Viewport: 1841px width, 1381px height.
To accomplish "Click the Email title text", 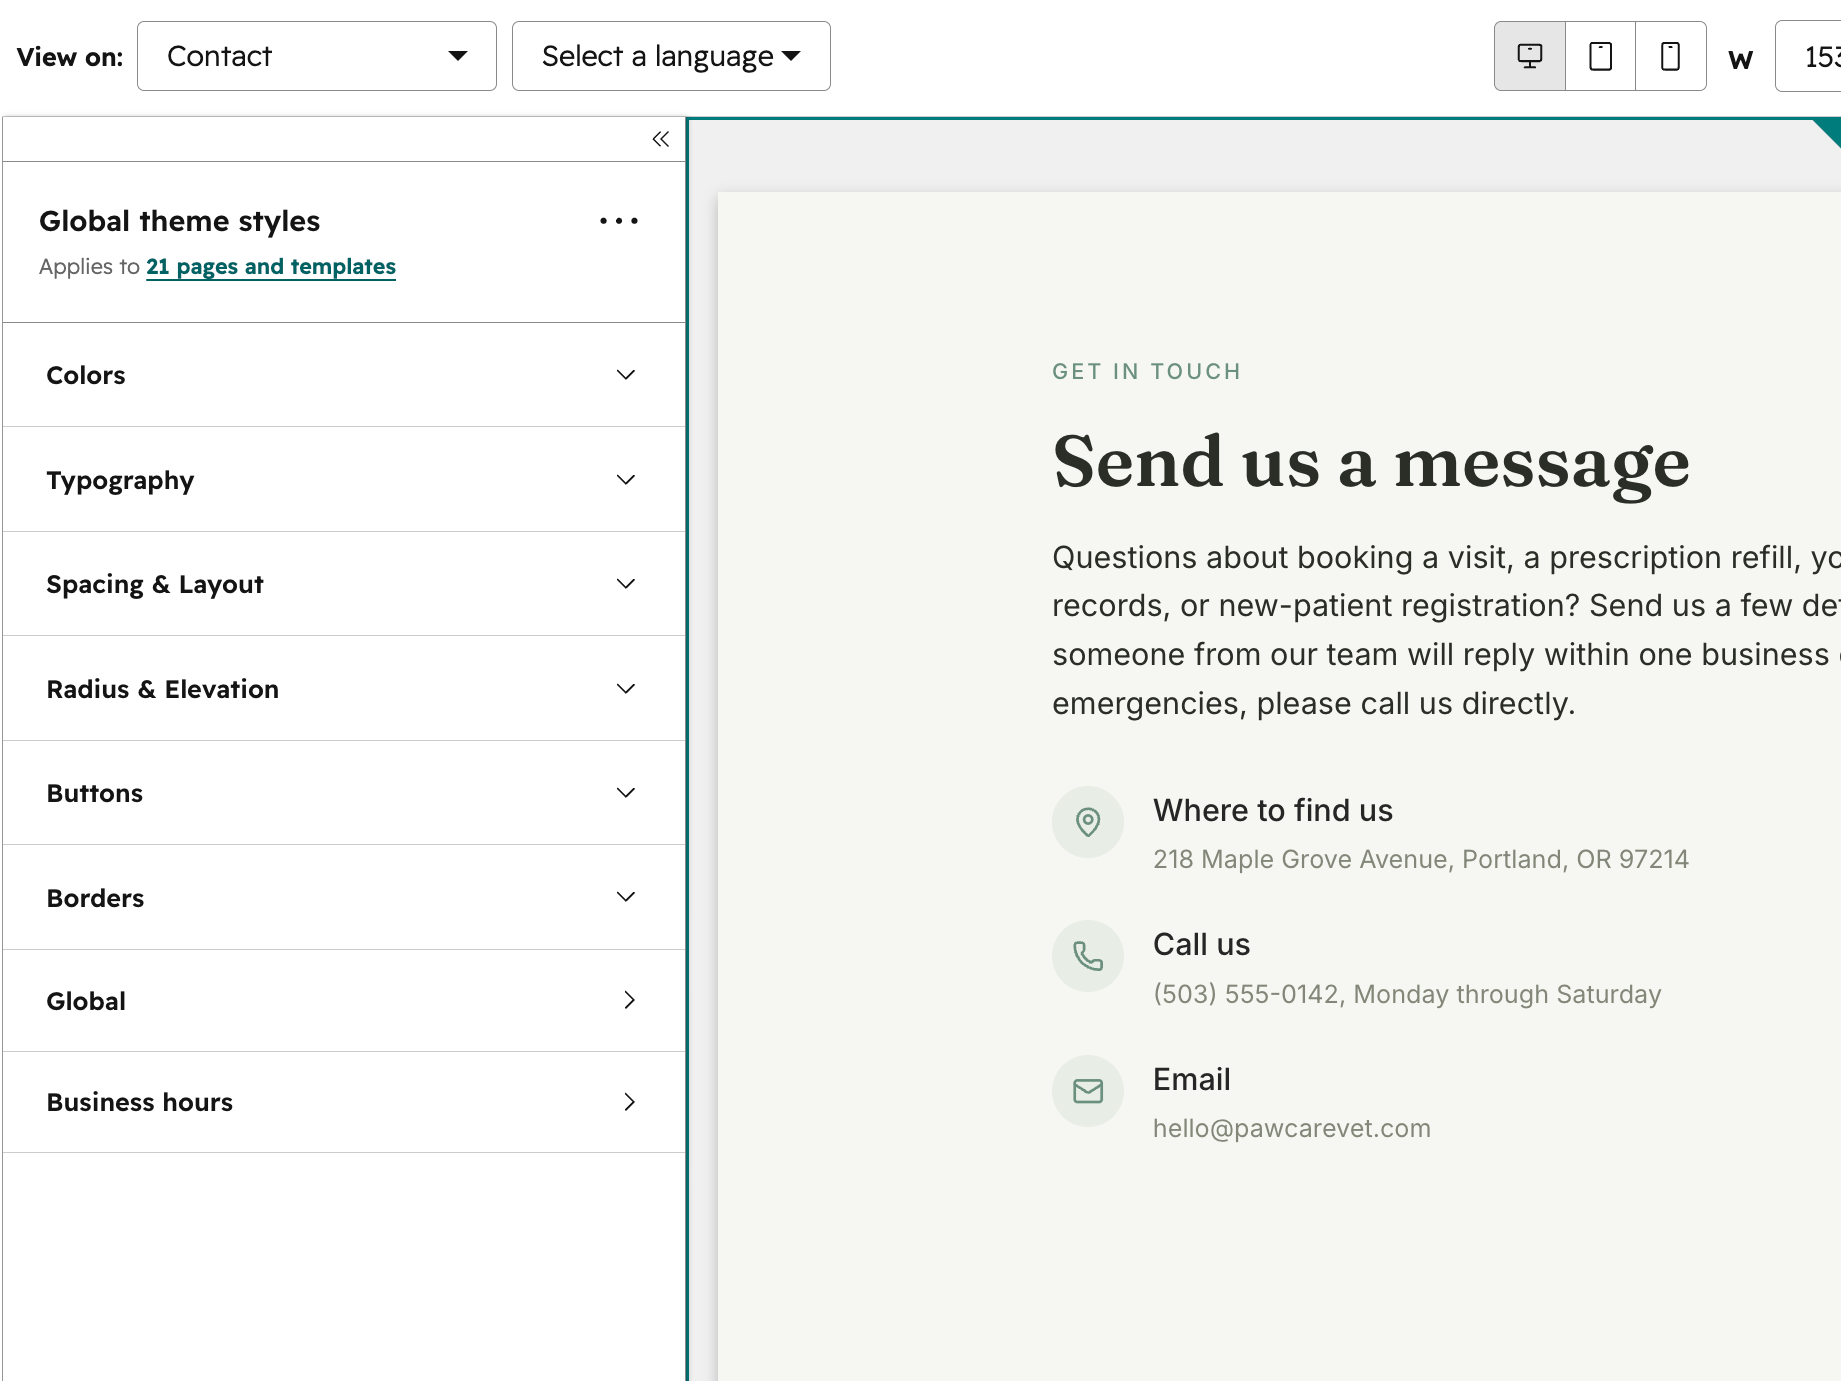I will 1192,1079.
